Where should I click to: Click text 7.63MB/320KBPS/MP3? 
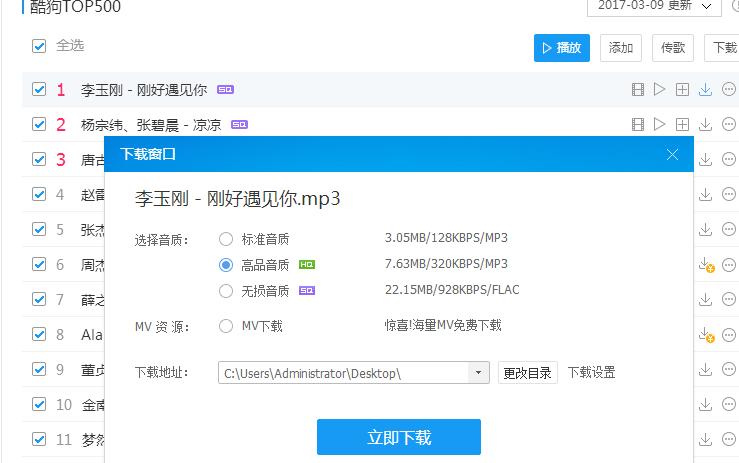446,264
